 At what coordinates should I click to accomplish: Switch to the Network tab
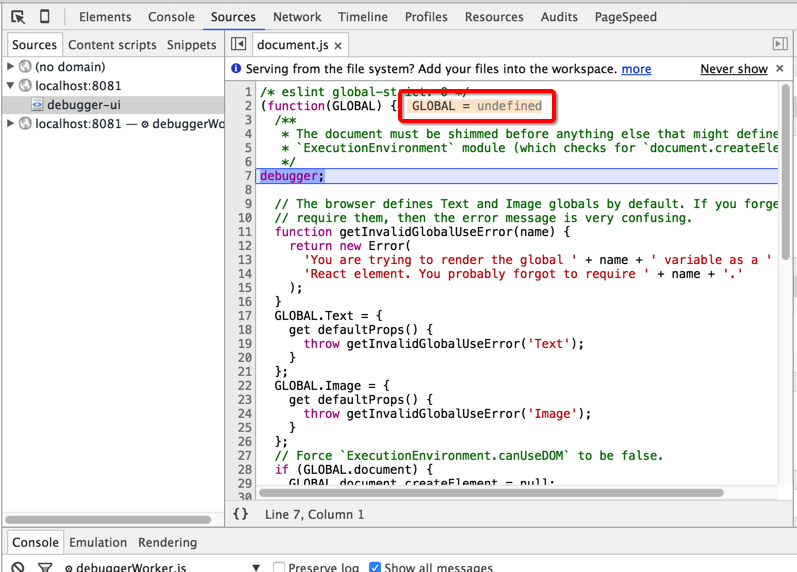[297, 17]
